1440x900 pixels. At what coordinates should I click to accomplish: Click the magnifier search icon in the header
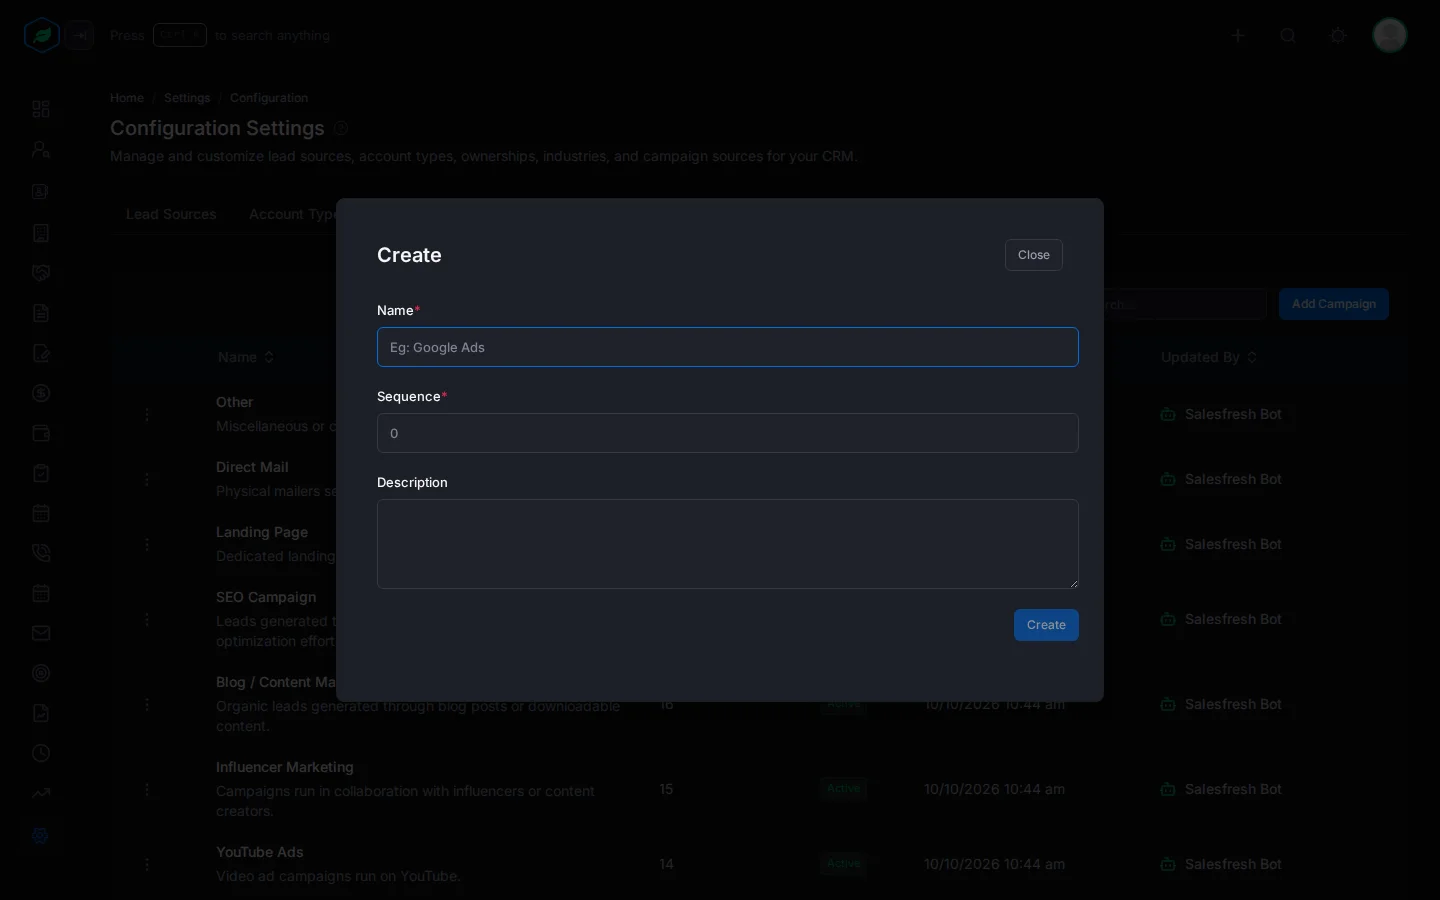[1288, 36]
